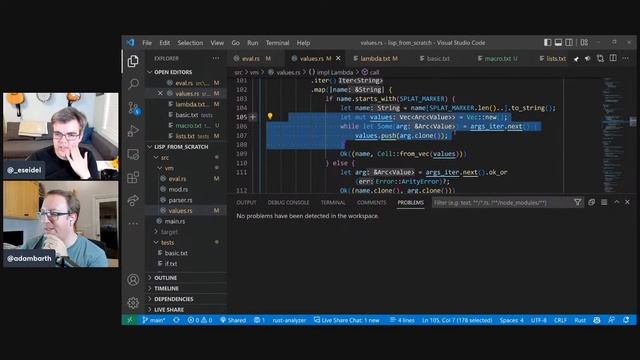The width and height of the screenshot is (640, 360).
Task: Click the megaphone icon in editor toolbar
Action: (588, 59)
